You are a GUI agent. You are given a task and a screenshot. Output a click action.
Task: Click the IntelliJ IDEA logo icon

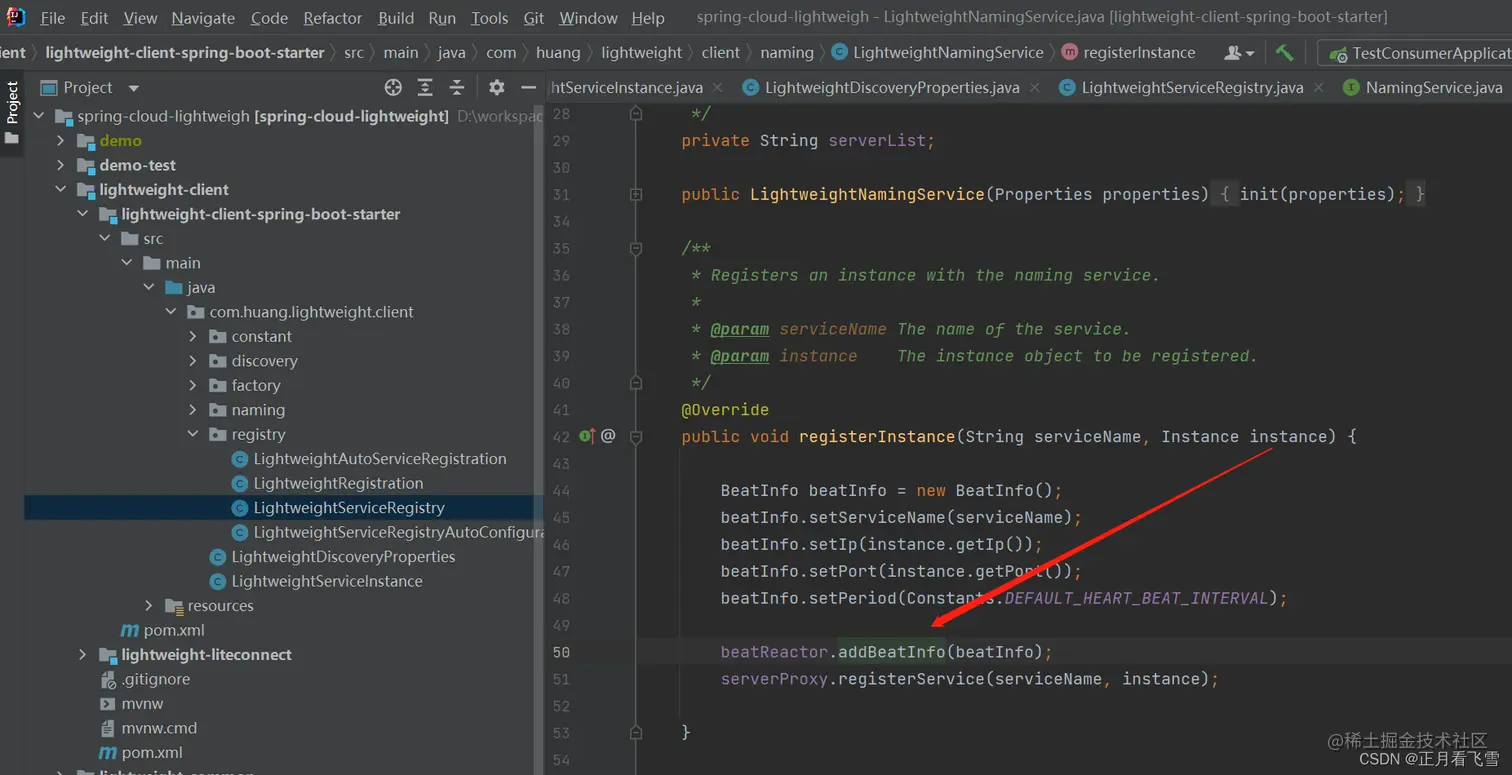[x=15, y=17]
